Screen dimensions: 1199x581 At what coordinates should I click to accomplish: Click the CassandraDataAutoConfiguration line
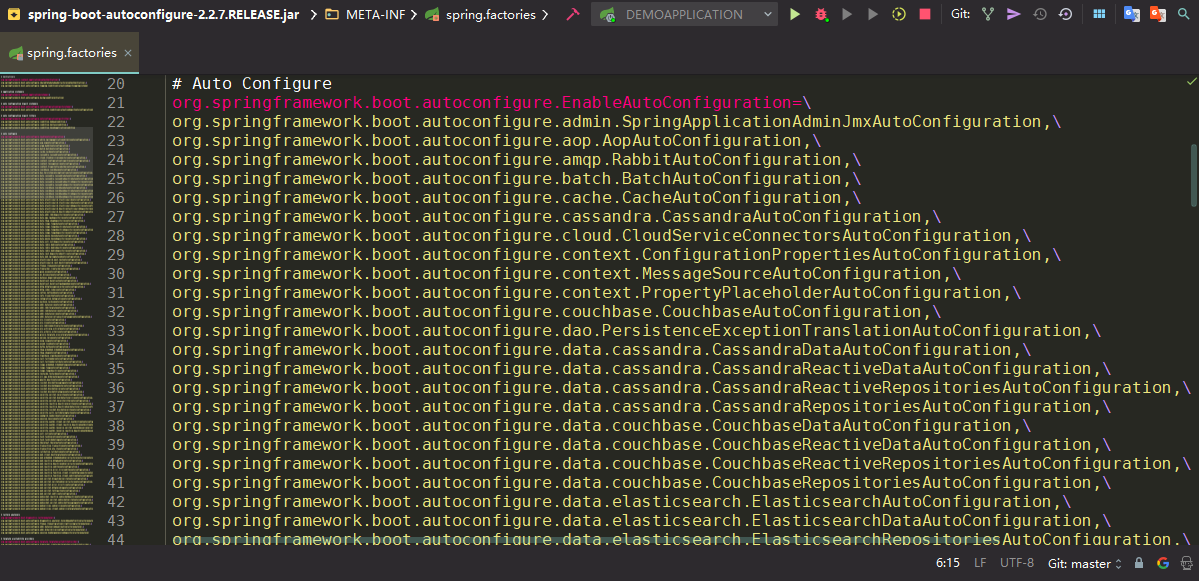tap(601, 349)
